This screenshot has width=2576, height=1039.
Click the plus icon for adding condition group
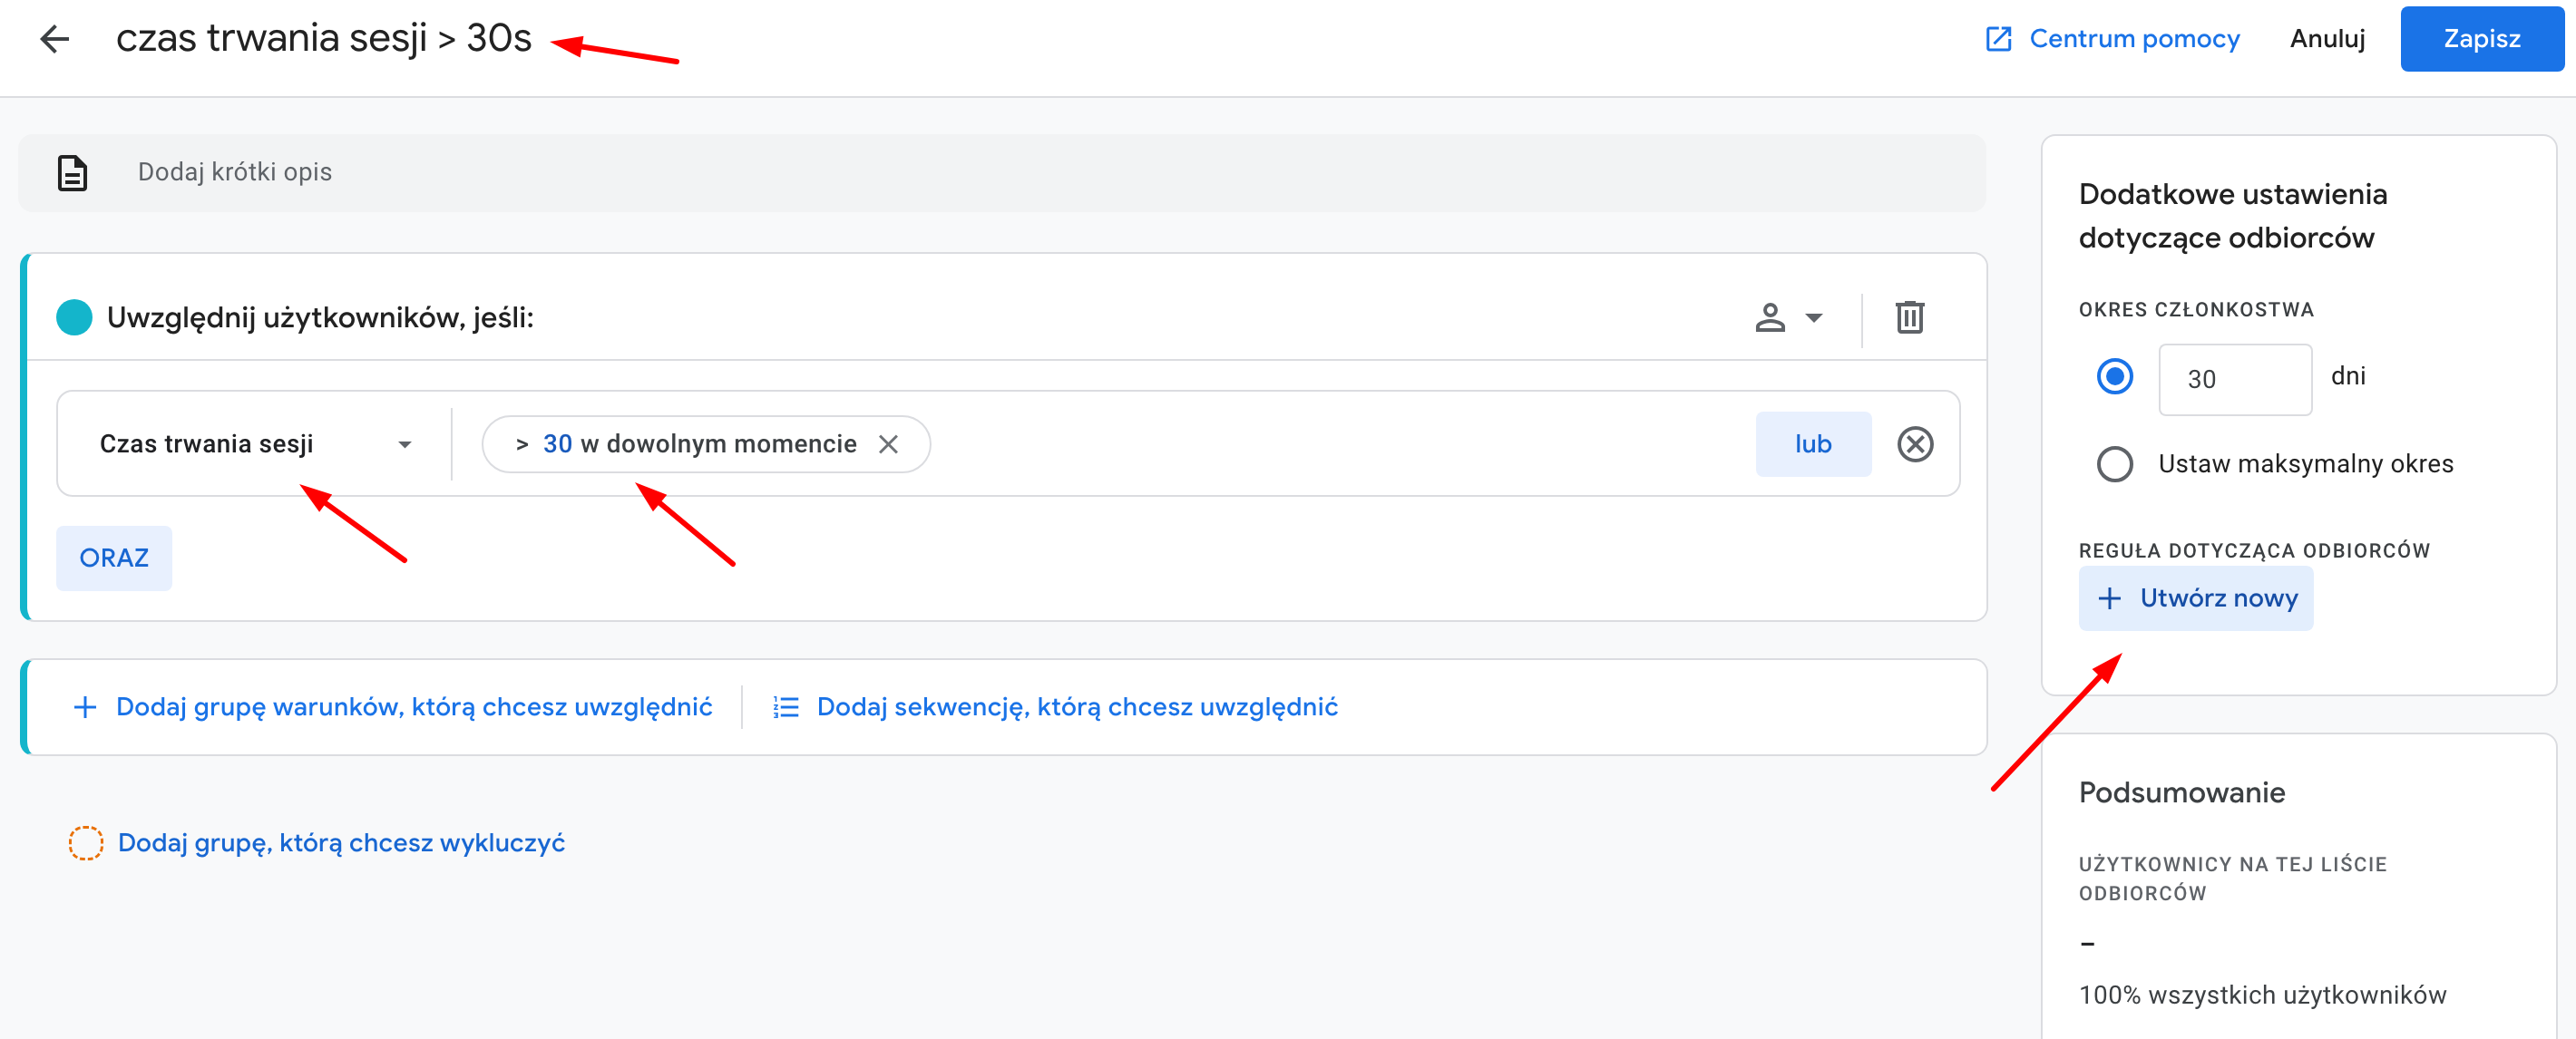pyautogui.click(x=85, y=707)
